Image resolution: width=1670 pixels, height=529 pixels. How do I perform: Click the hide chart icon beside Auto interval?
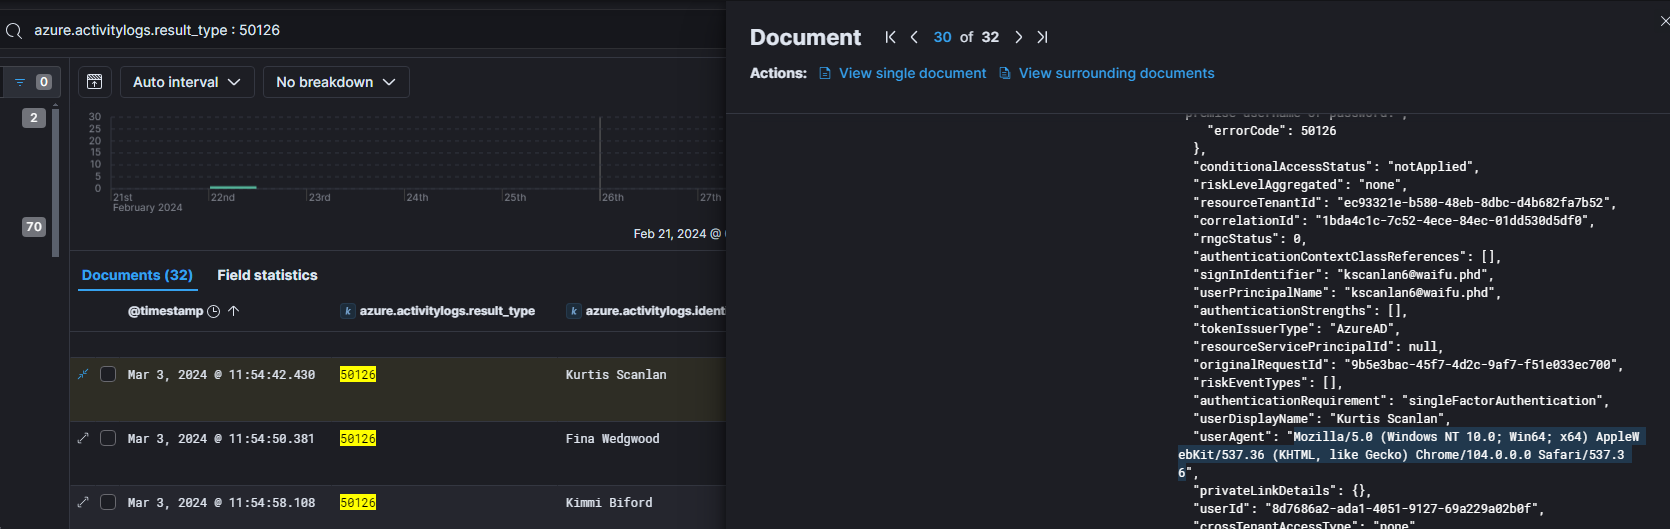[94, 82]
